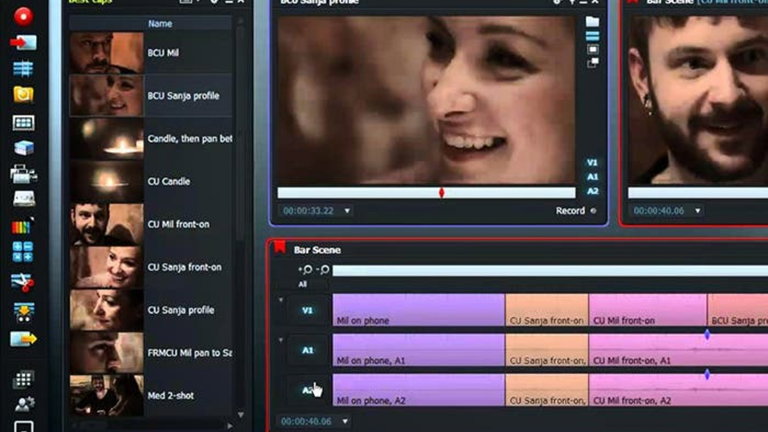The image size is (768, 432).
Task: Toggle A2 channel in source viewer
Action: [x=592, y=191]
